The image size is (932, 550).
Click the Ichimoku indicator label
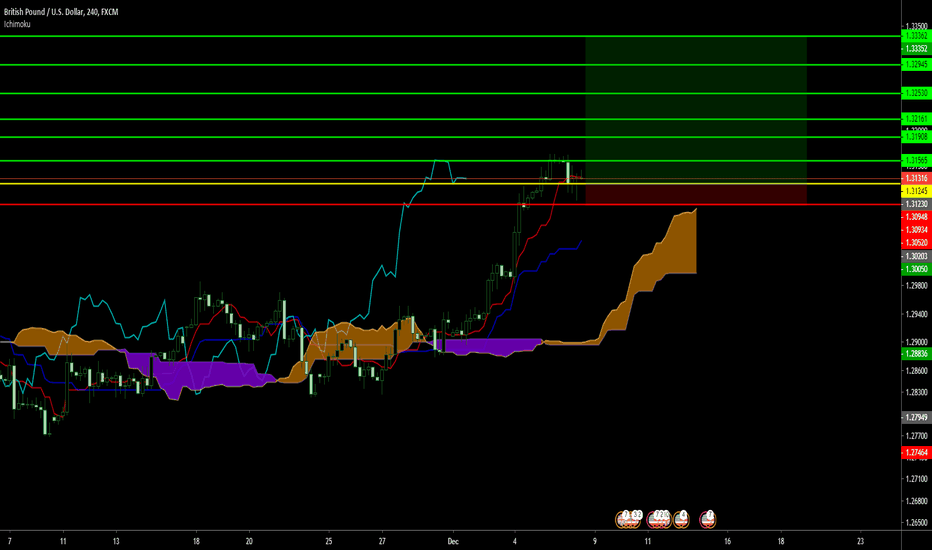point(16,22)
